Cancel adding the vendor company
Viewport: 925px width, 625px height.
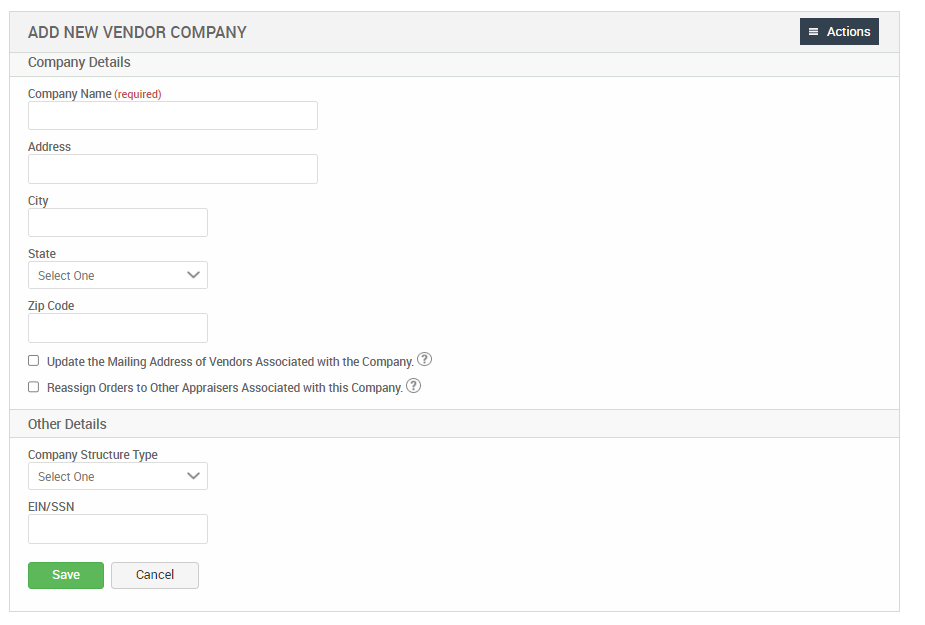coord(154,575)
